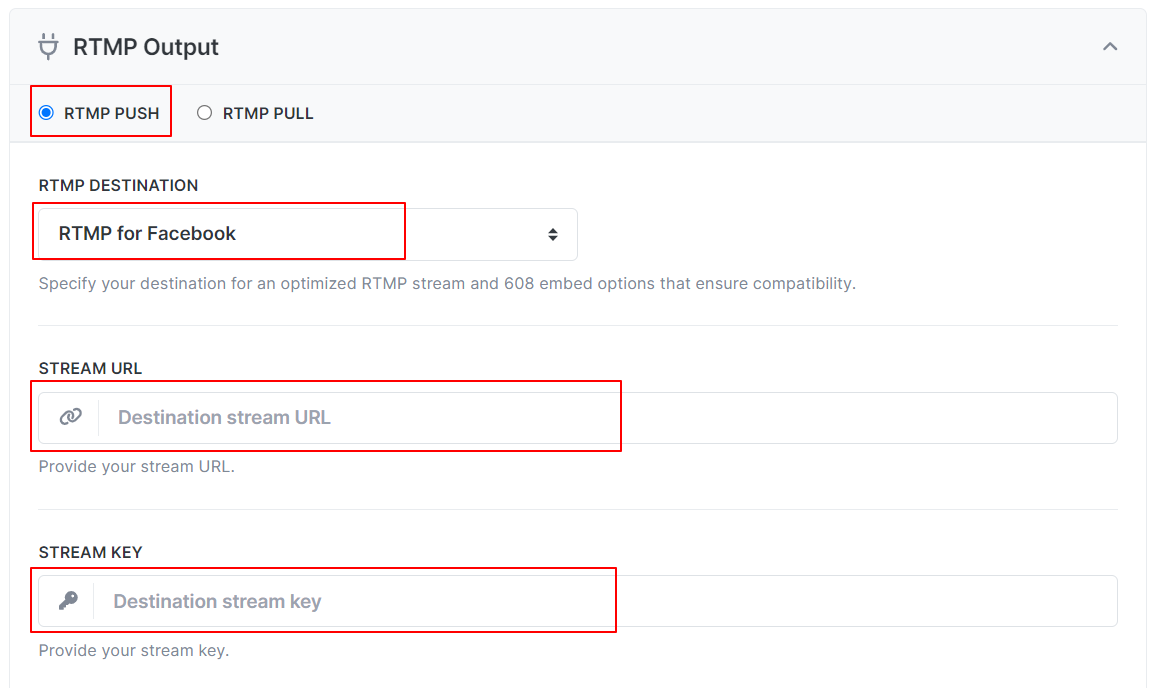
Task: Click the chain link icon in Stream URL field
Action: (x=70, y=417)
